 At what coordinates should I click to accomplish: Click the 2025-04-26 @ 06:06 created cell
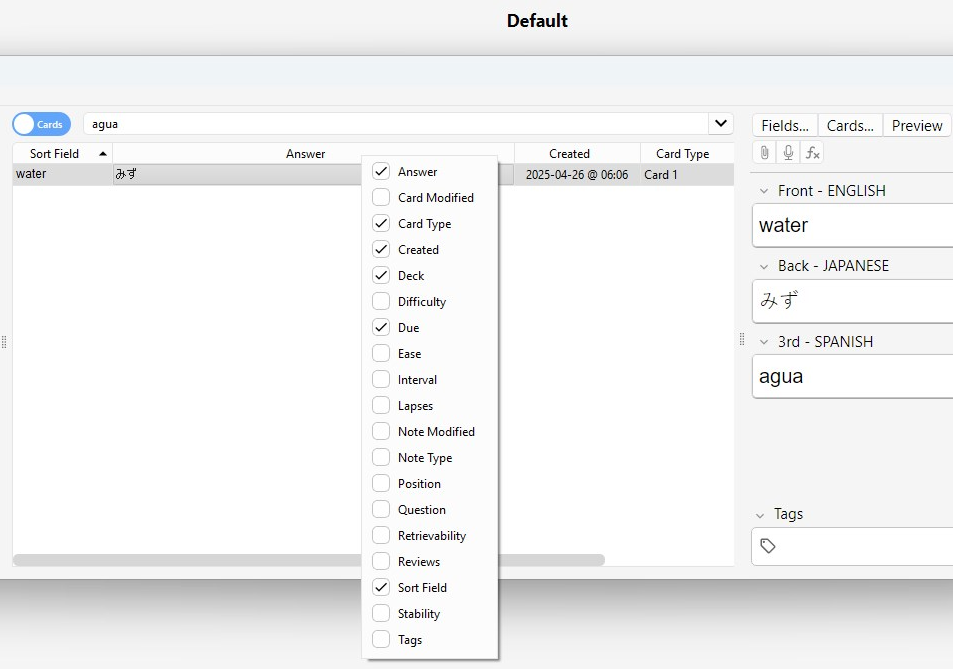tap(577, 174)
